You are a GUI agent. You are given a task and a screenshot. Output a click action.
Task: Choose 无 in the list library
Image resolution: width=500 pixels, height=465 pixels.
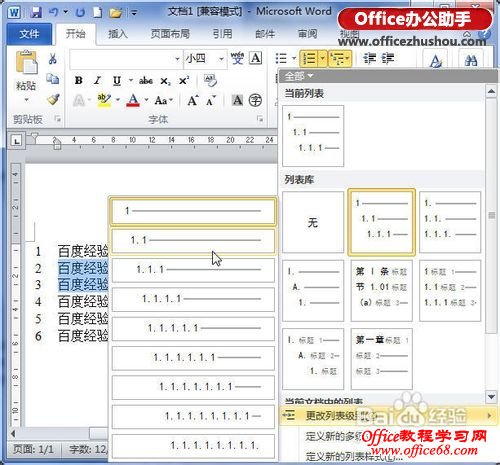point(313,222)
